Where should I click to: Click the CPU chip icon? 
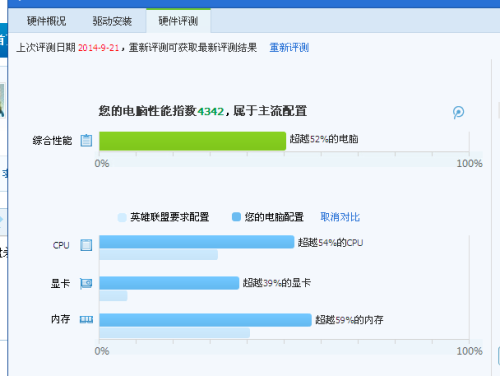click(86, 245)
